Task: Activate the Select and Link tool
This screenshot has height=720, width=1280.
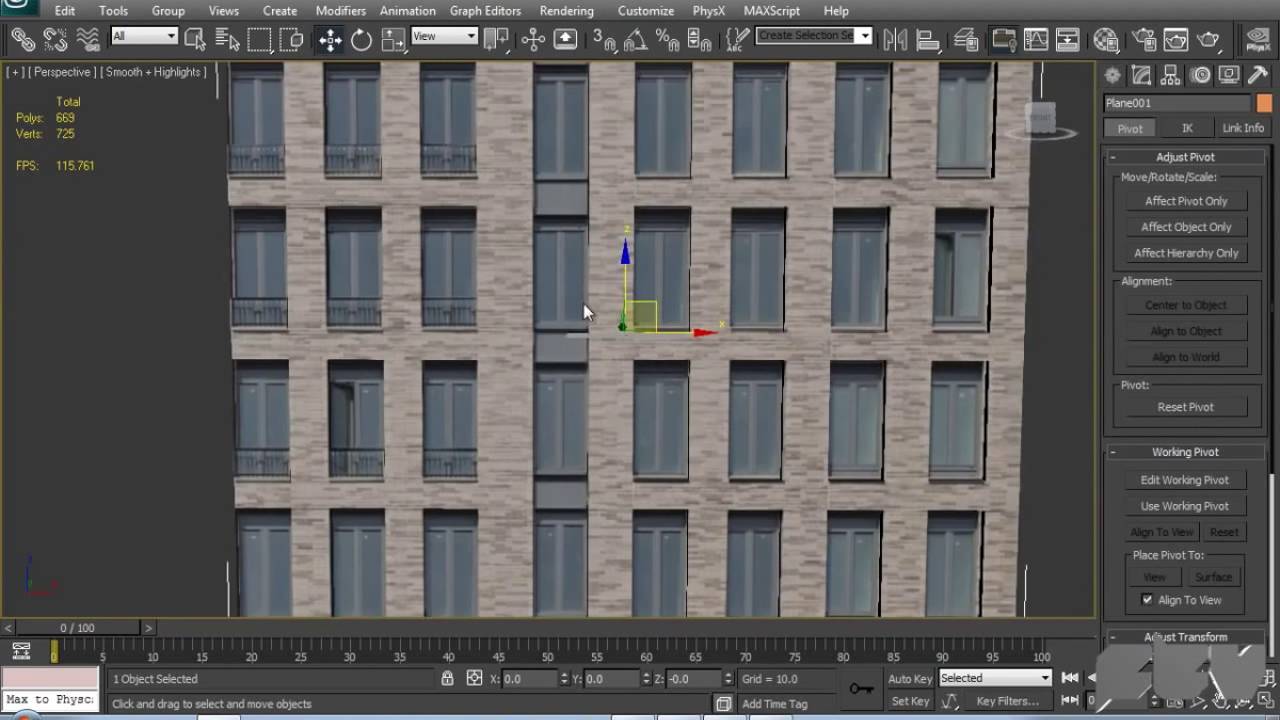Action: (x=23, y=39)
